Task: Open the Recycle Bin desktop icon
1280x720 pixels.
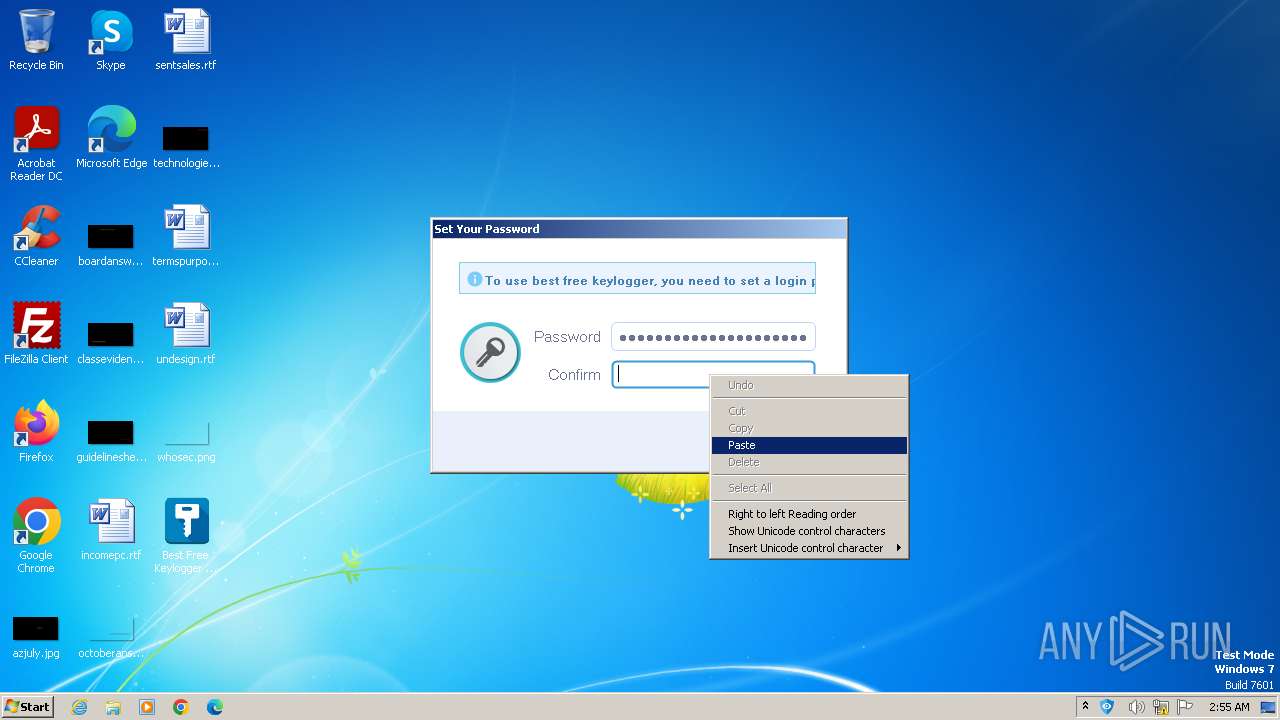Action: (x=36, y=40)
